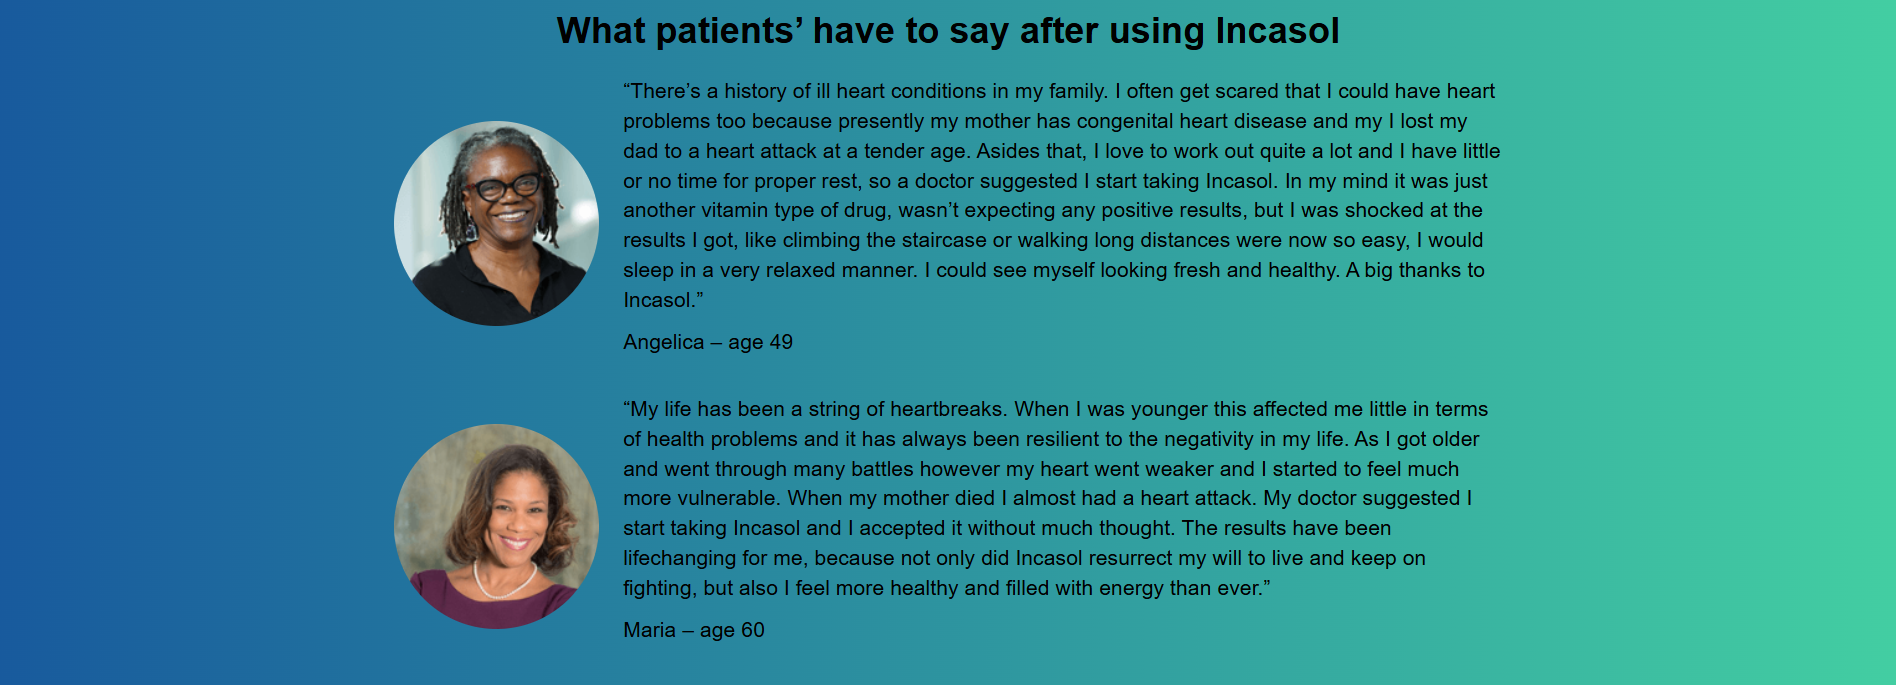
Task: Select the 'Angelica – age 49' caption
Action: (708, 342)
